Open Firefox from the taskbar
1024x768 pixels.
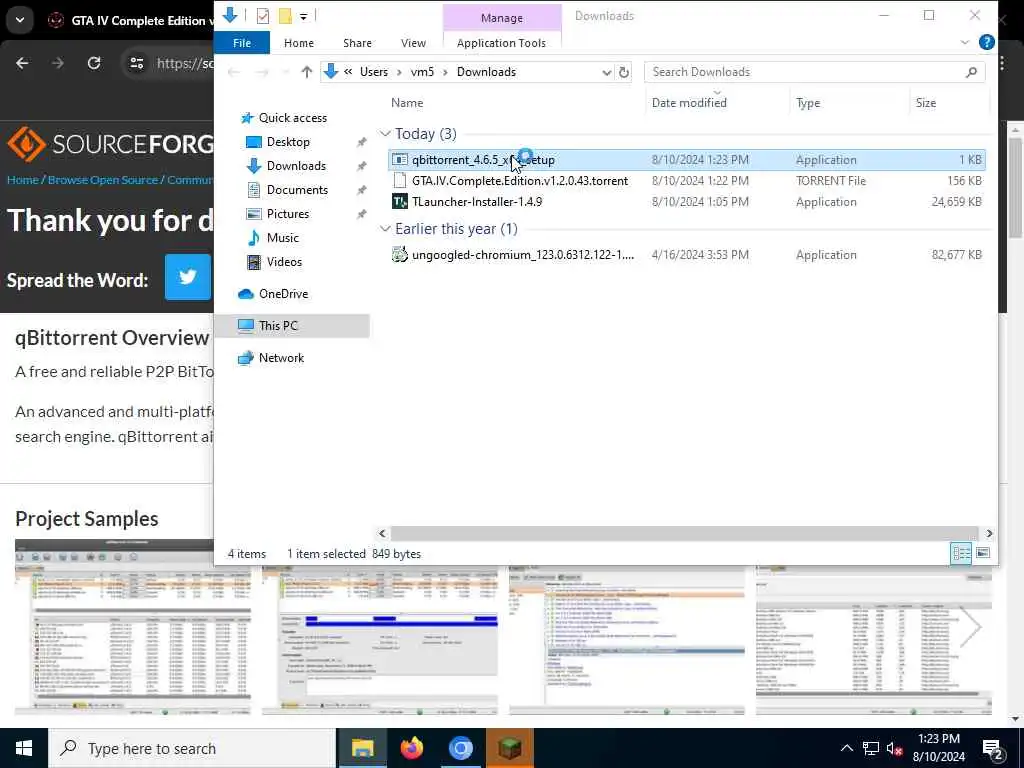(x=411, y=748)
